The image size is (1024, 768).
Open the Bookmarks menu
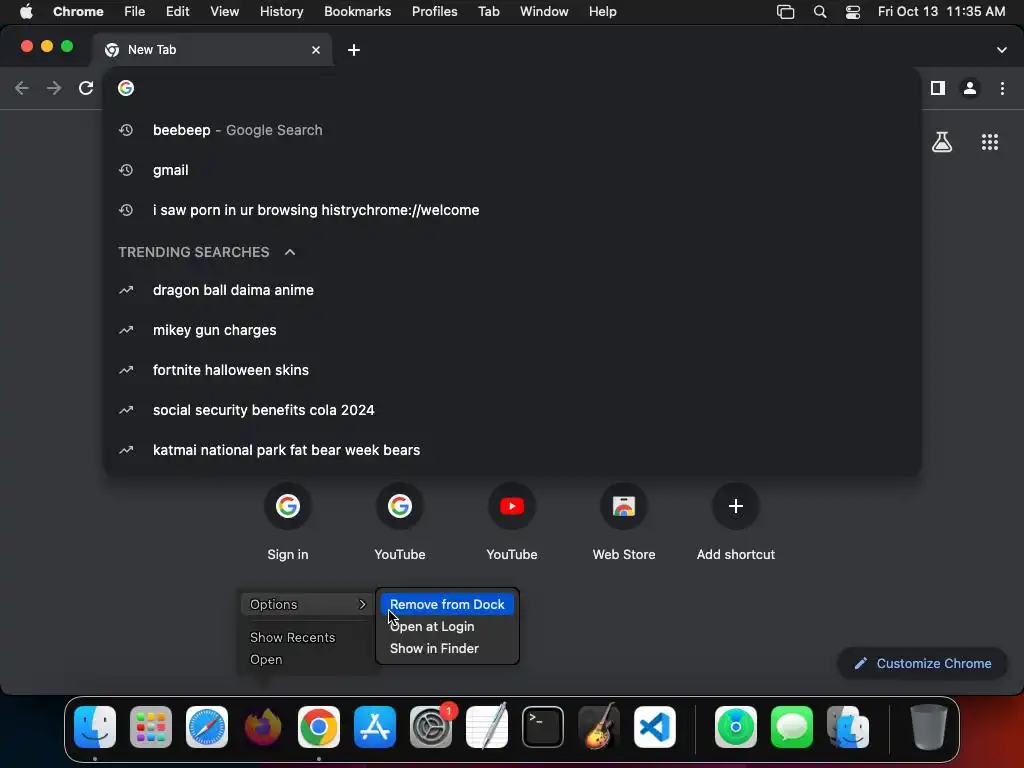click(x=357, y=12)
